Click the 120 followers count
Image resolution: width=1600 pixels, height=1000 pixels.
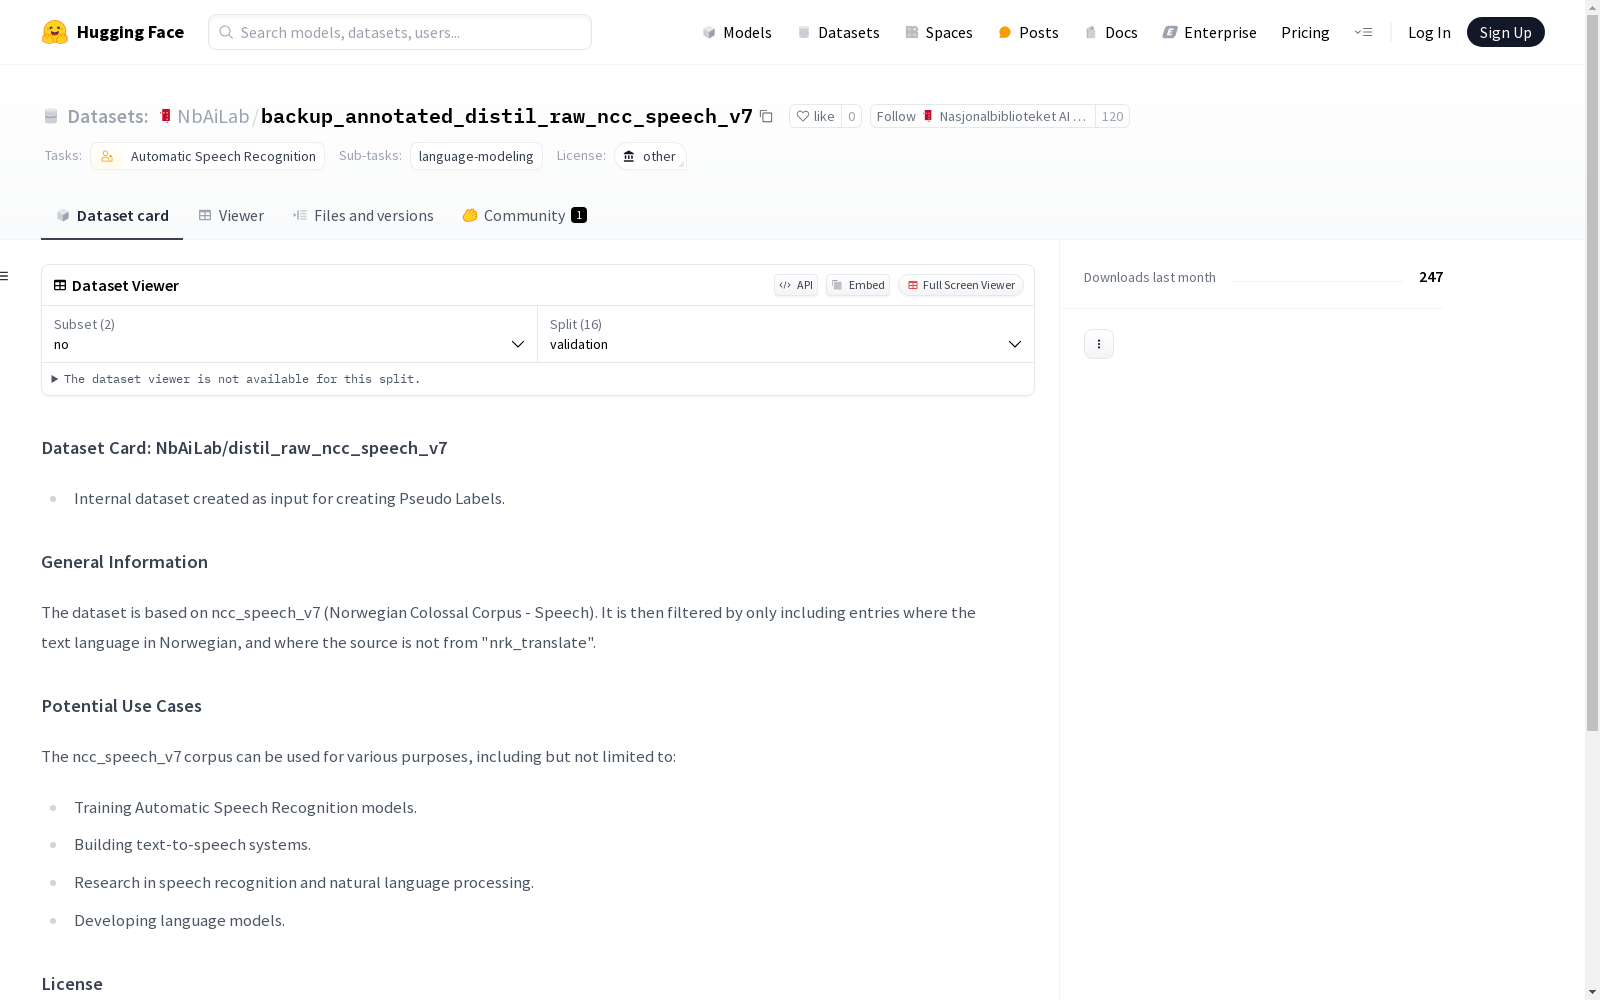coord(1112,116)
